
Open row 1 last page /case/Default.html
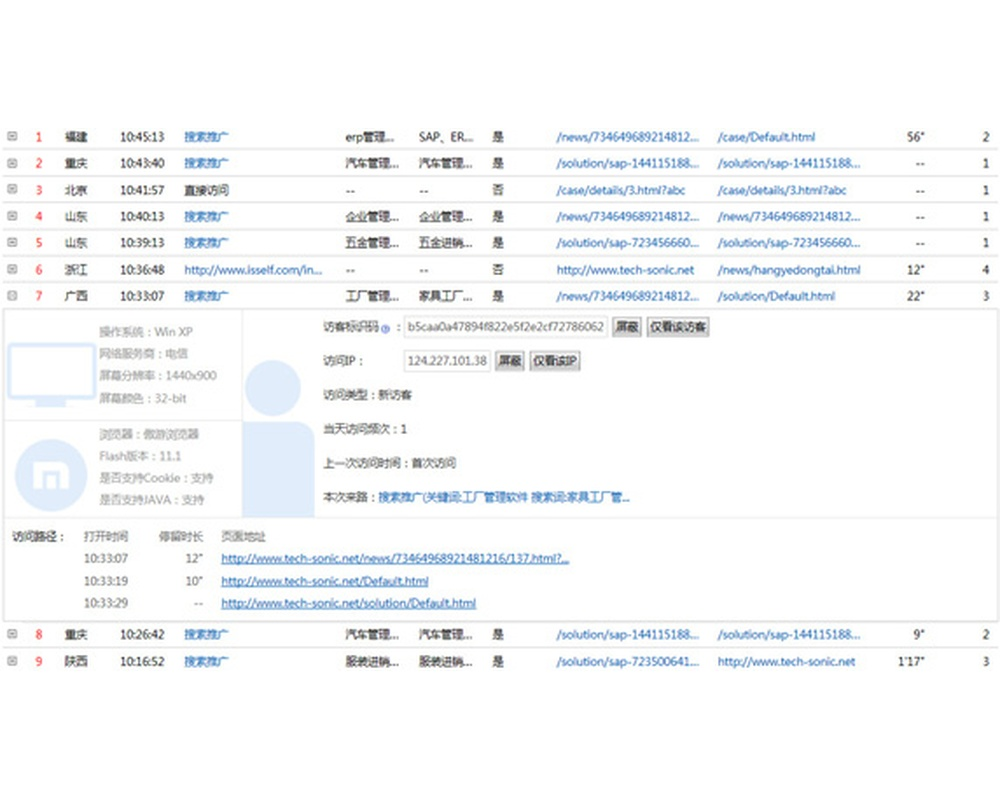pos(766,137)
